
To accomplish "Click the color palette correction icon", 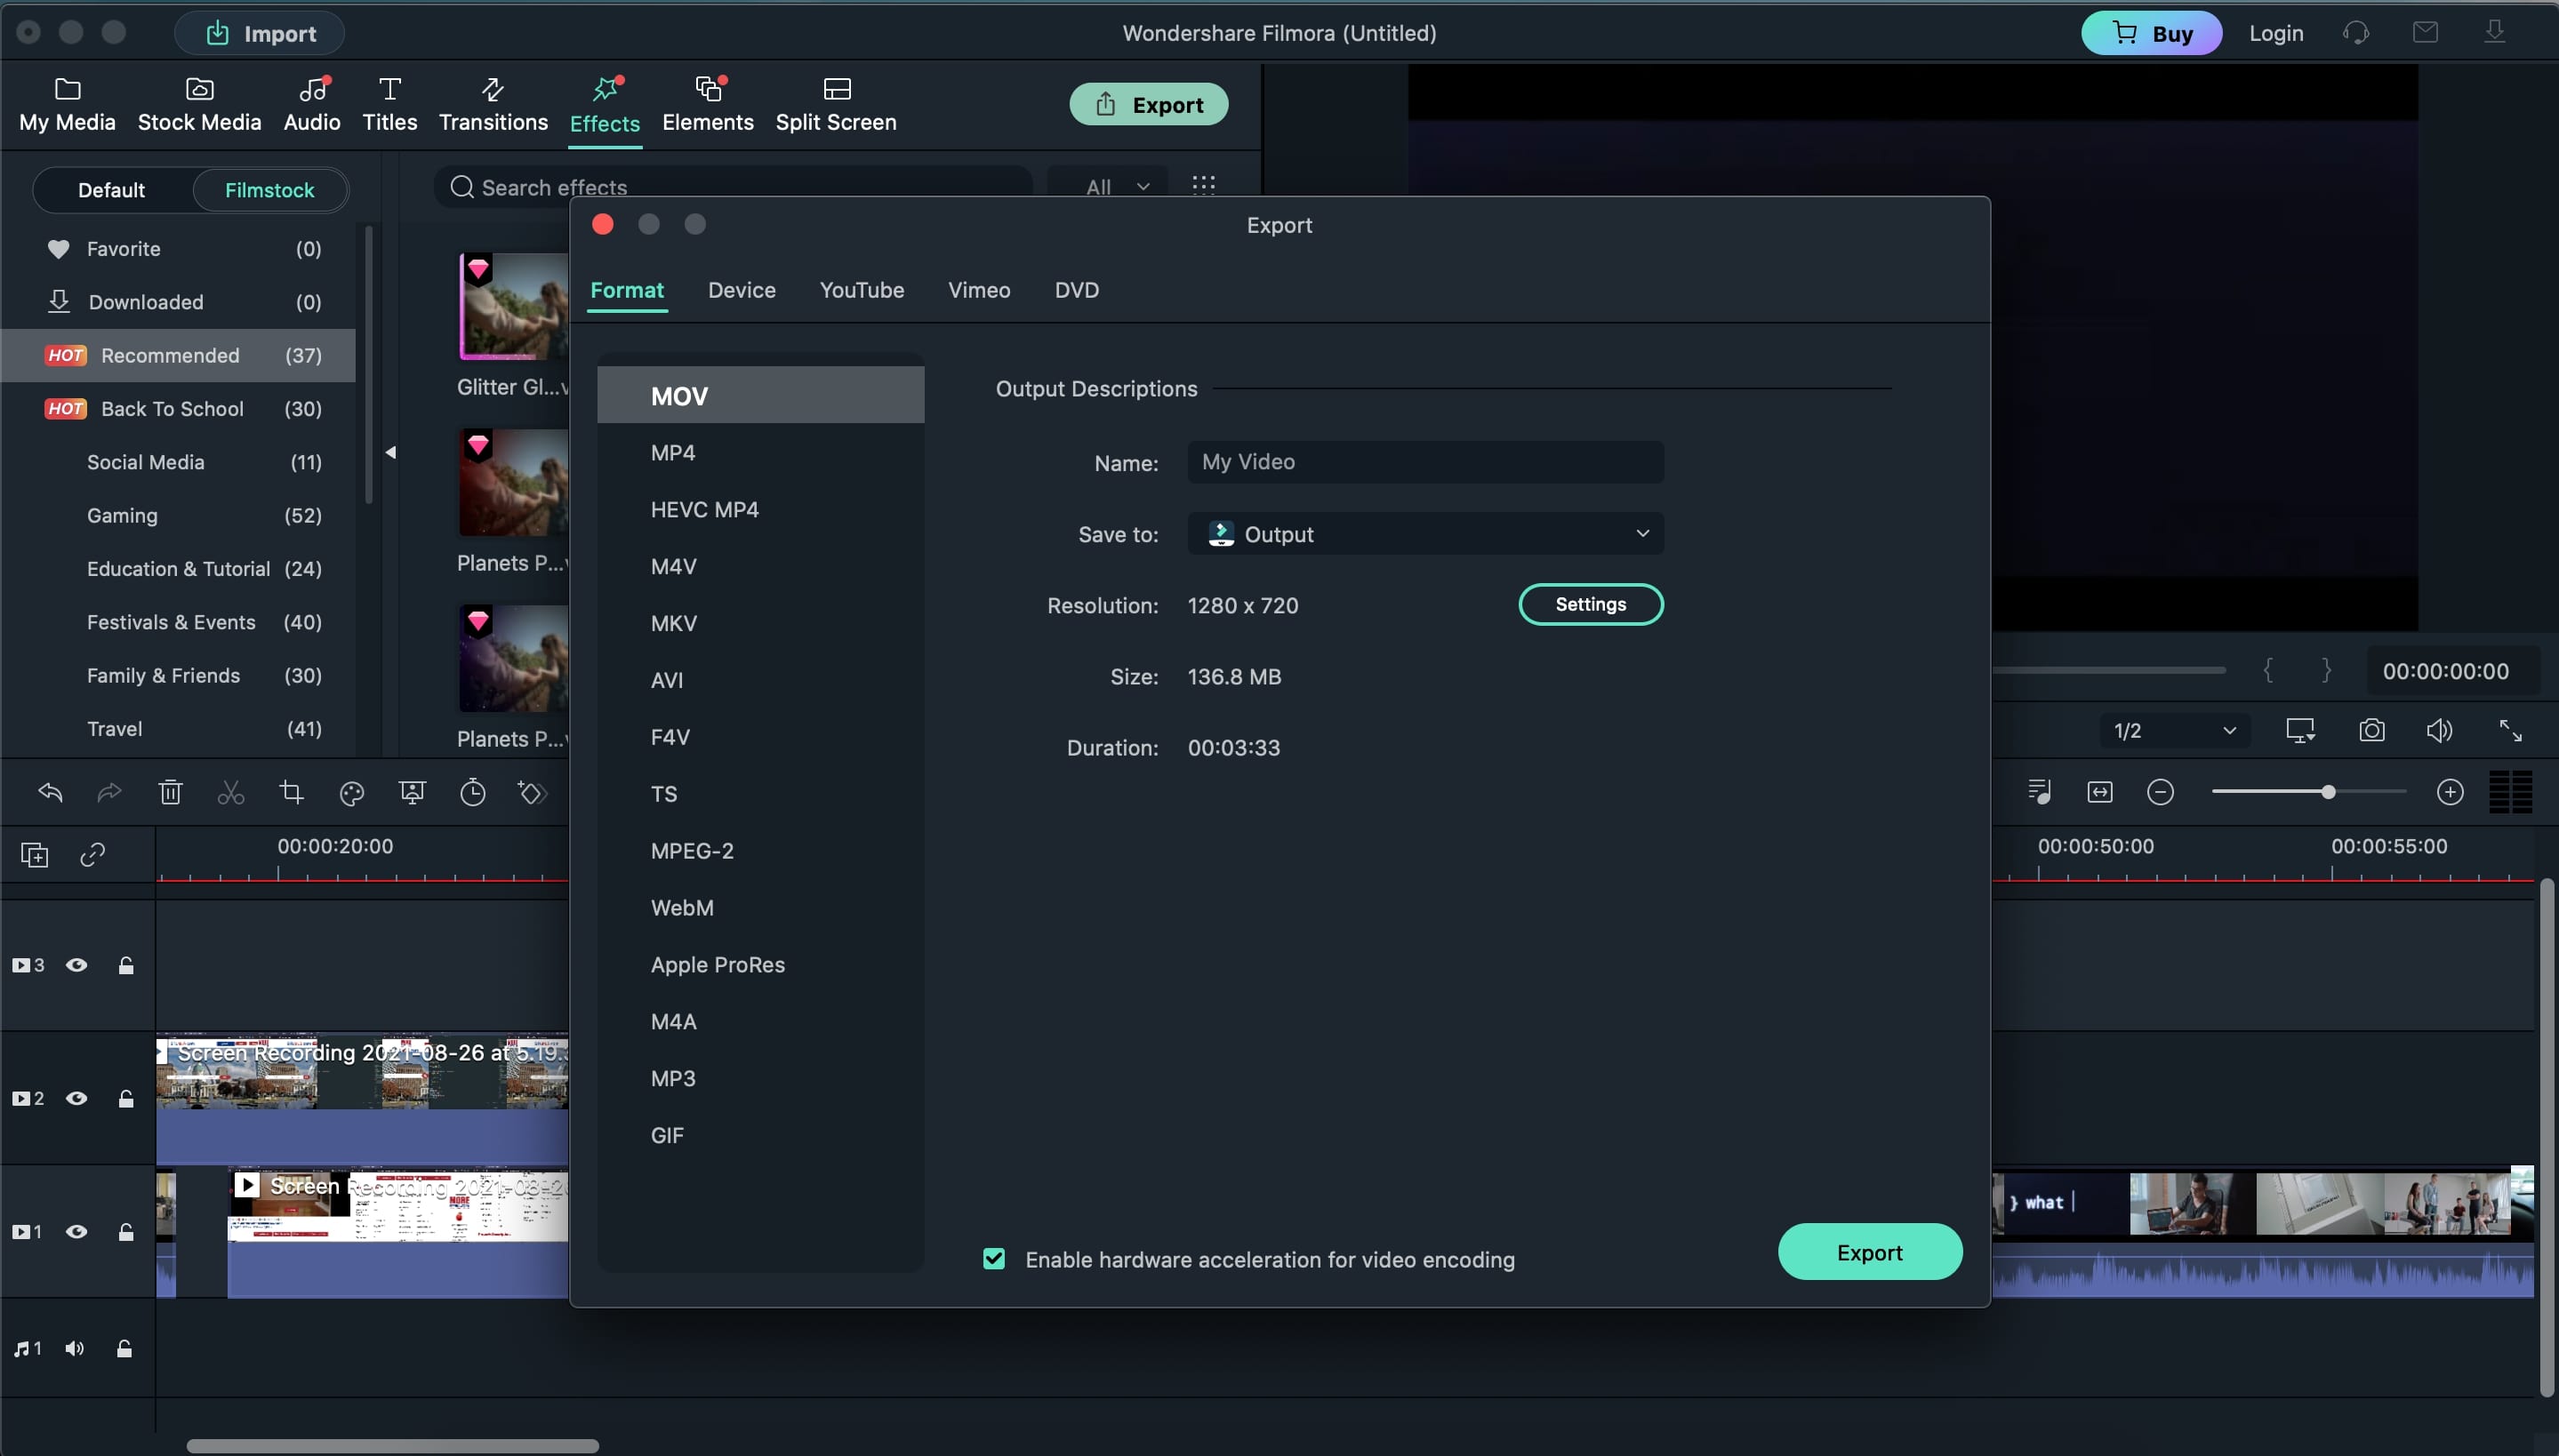I will coord(351,793).
